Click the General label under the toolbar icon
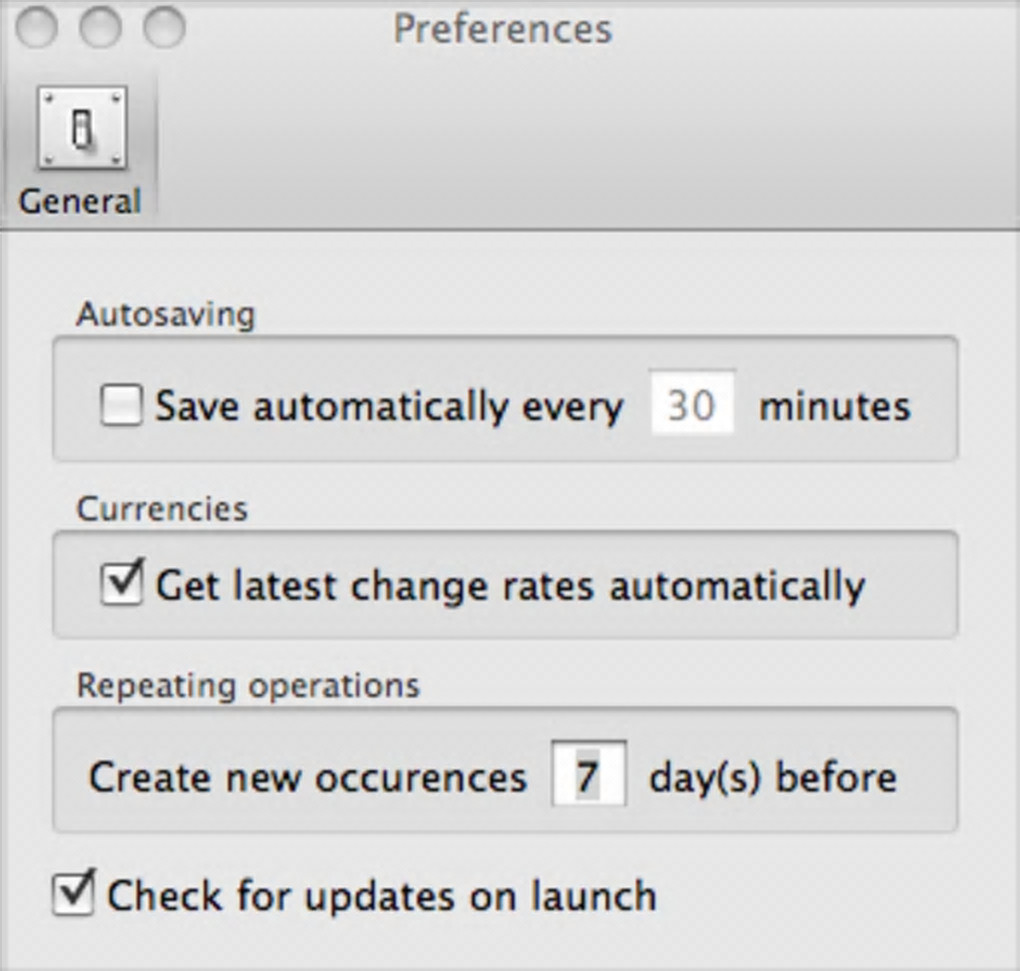The width and height of the screenshot is (1020, 971). [x=80, y=201]
